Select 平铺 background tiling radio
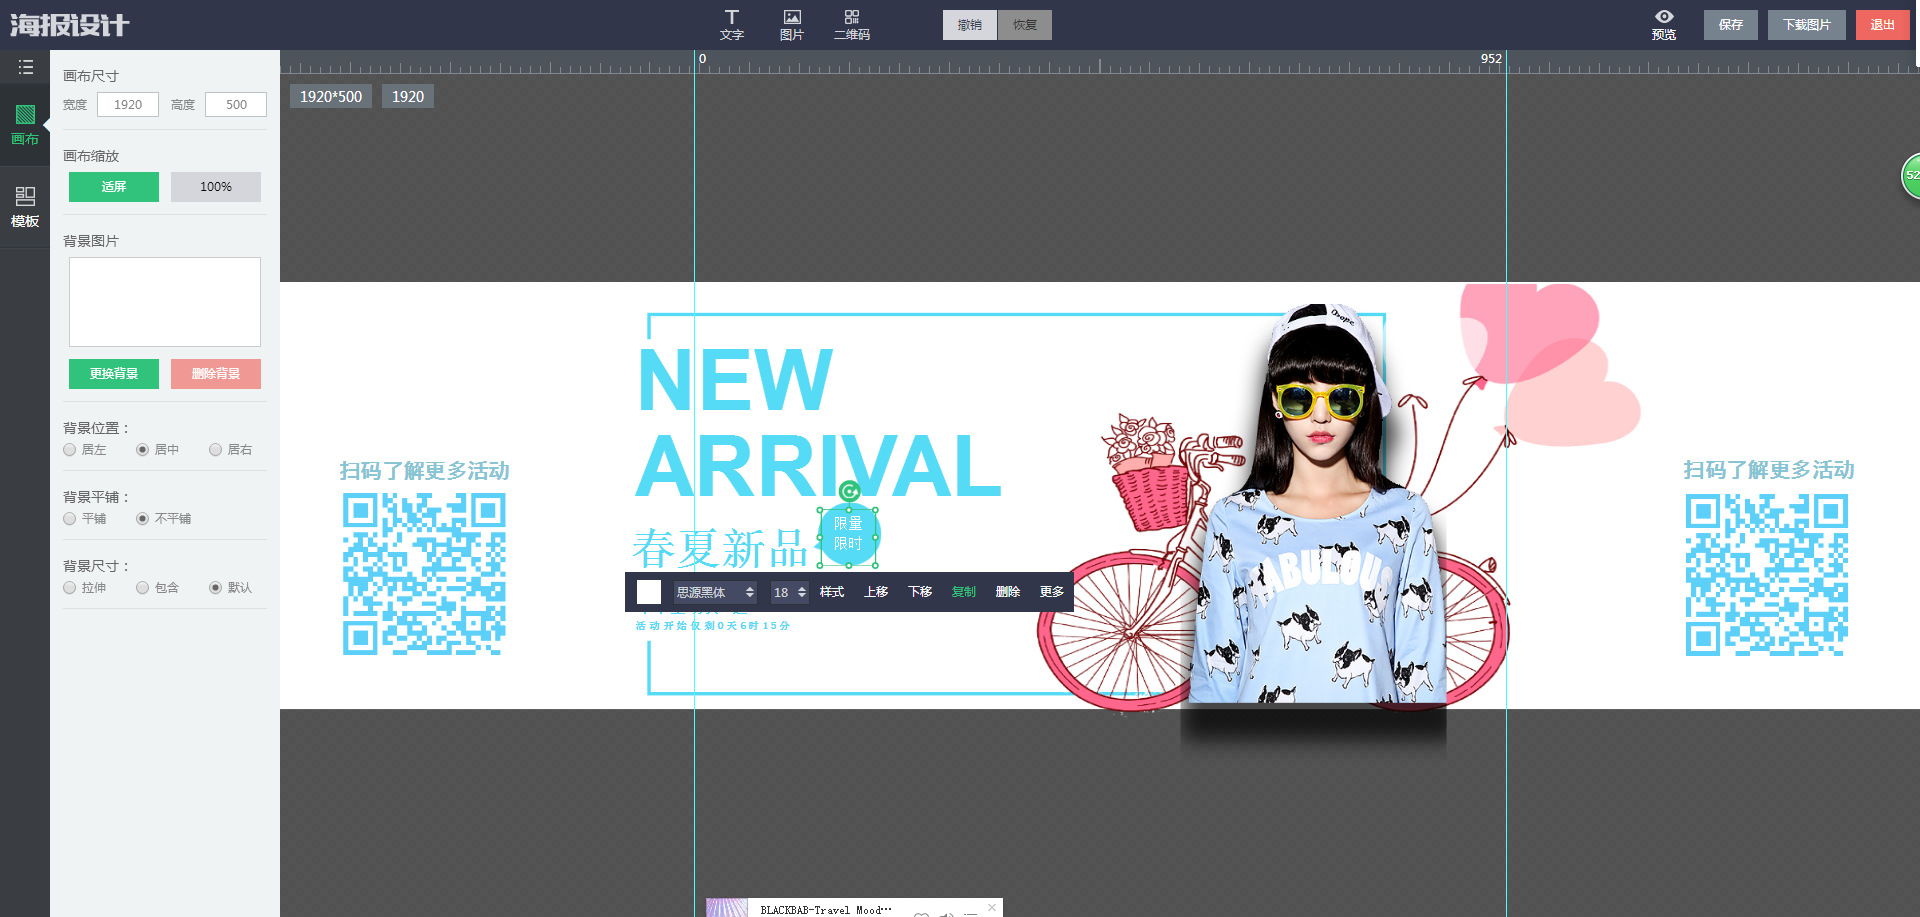Image resolution: width=1920 pixels, height=917 pixels. tap(70, 519)
